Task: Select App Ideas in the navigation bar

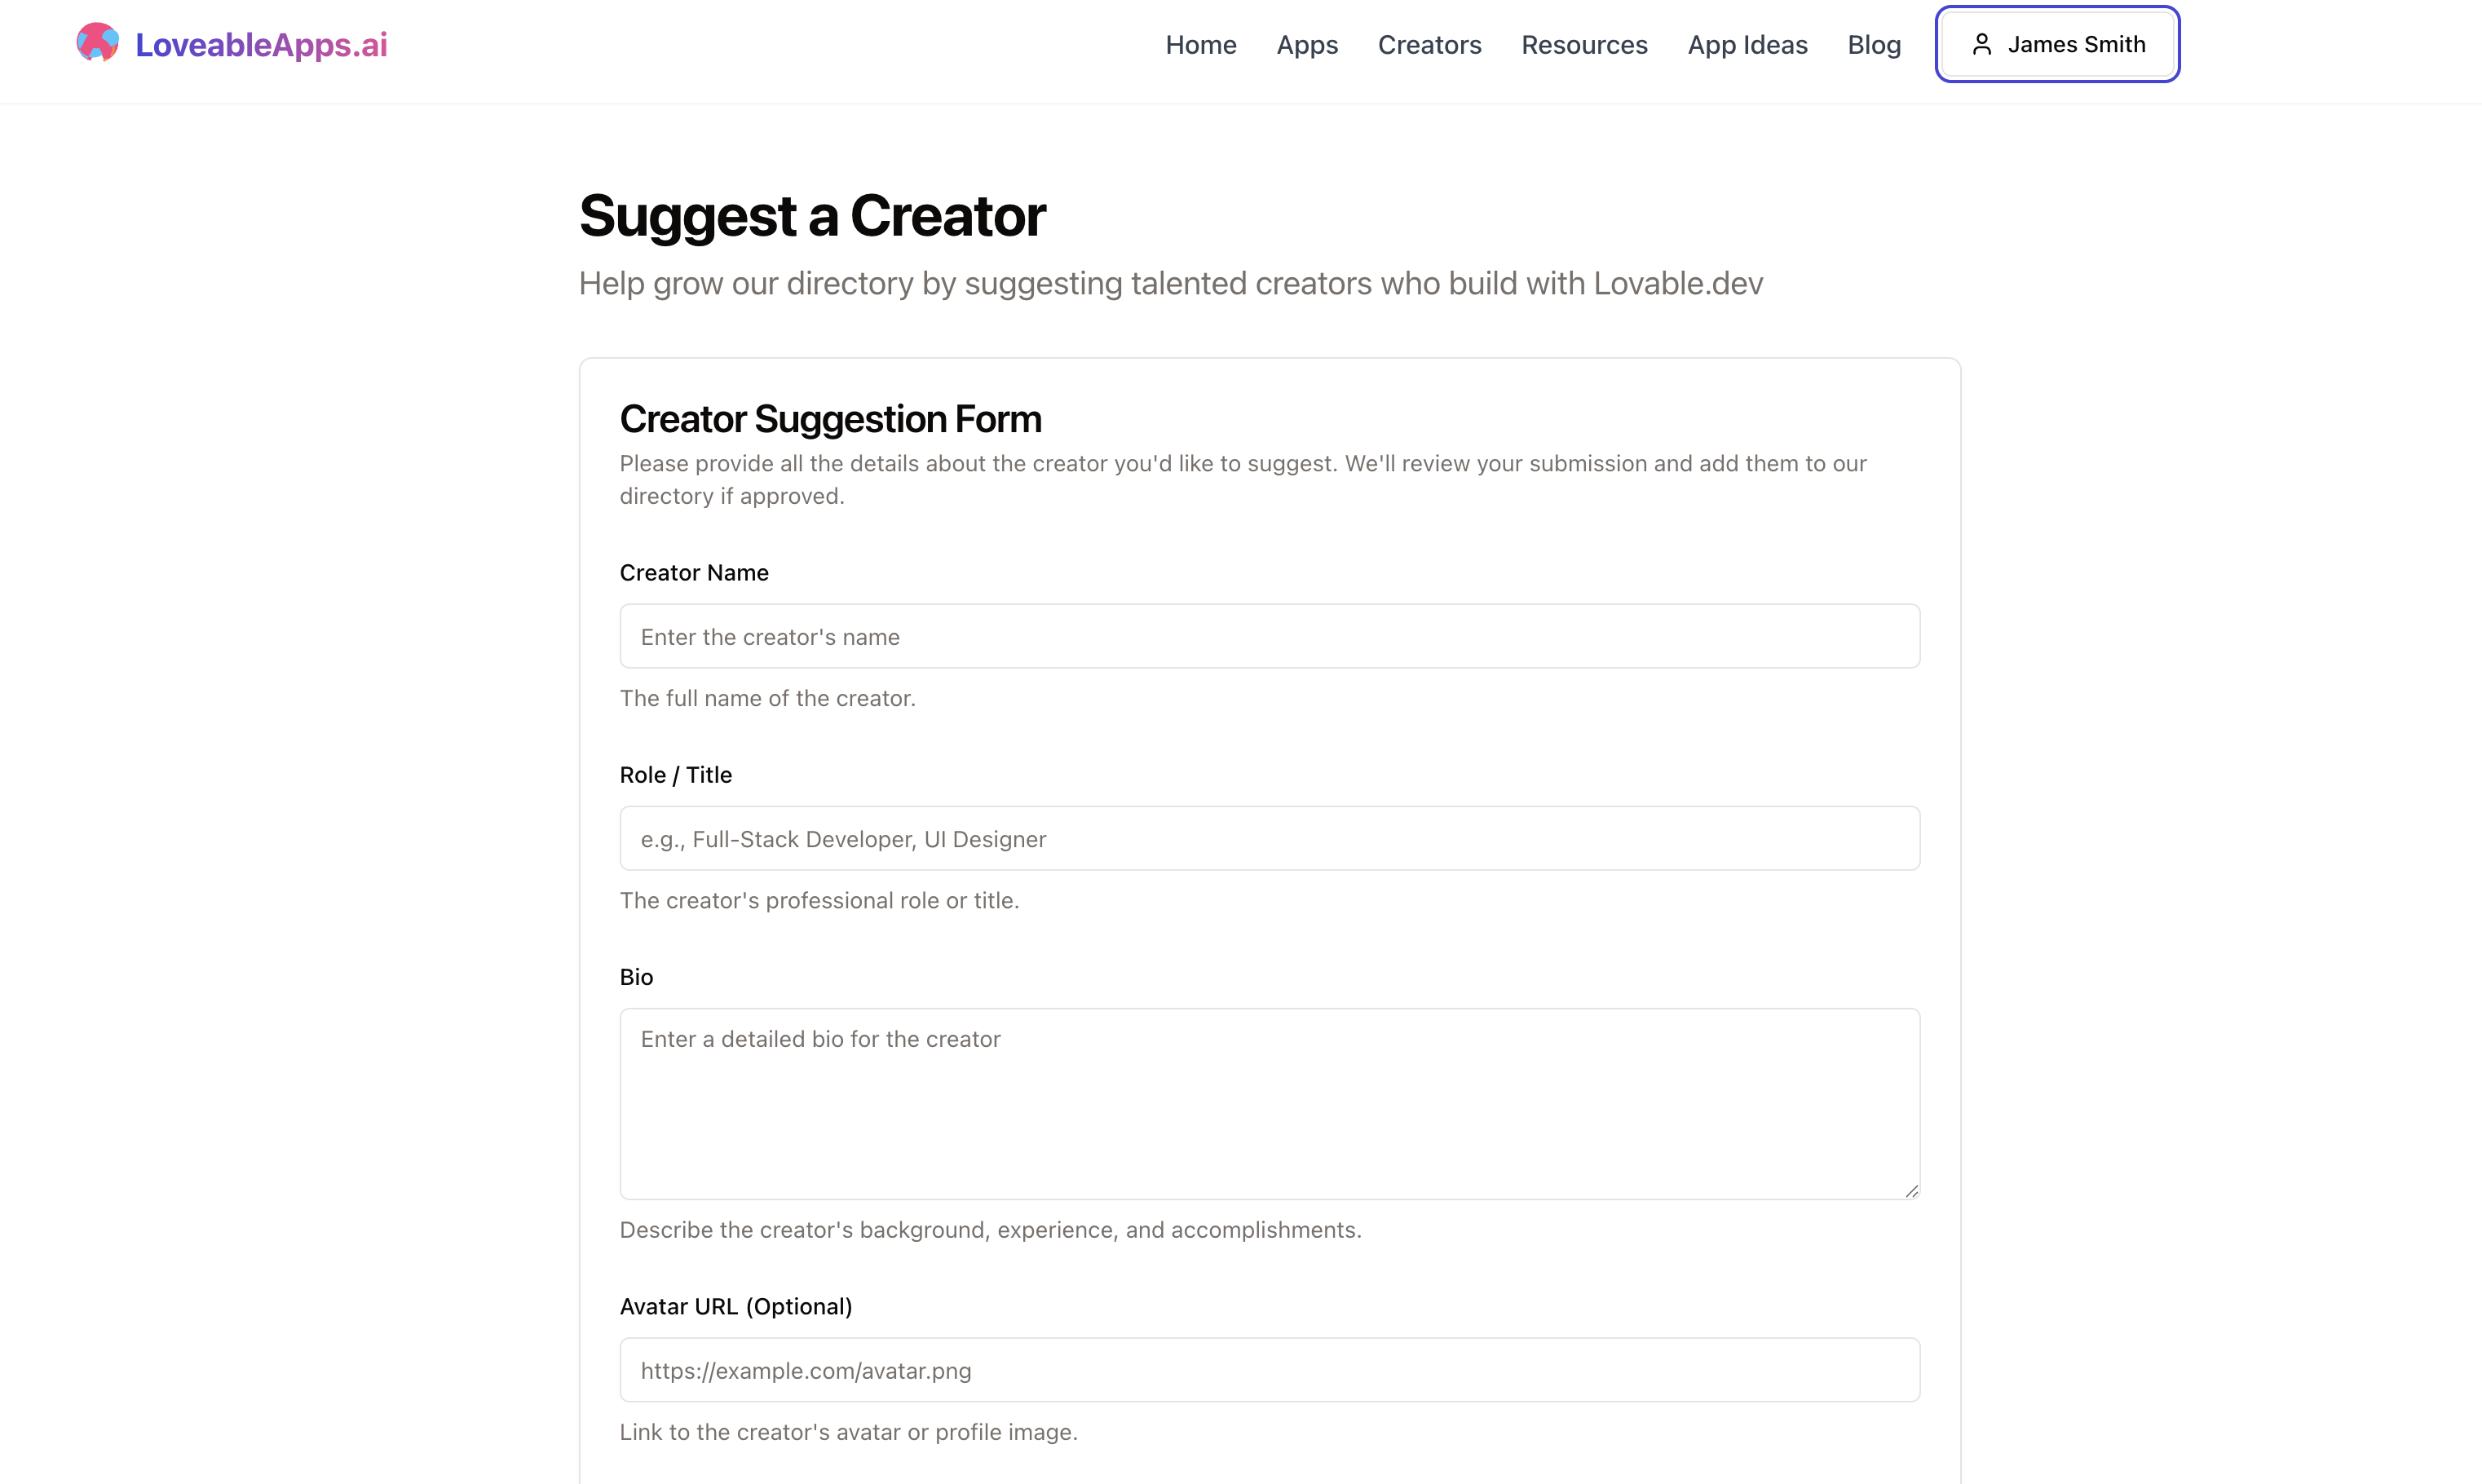Action: (x=1747, y=44)
